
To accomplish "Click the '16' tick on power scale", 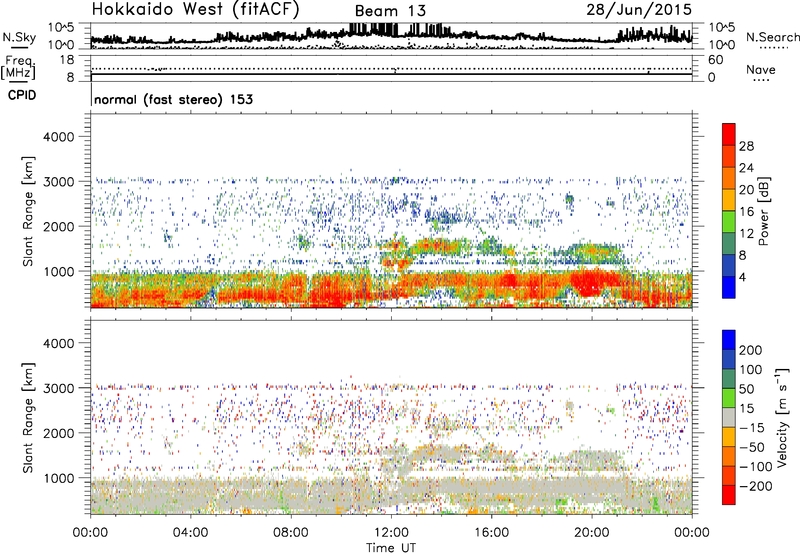I will tap(746, 212).
